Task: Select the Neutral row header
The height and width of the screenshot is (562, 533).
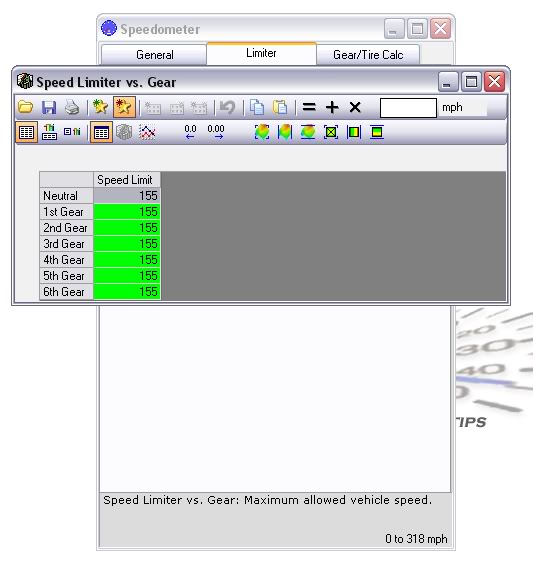Action: (x=66, y=196)
